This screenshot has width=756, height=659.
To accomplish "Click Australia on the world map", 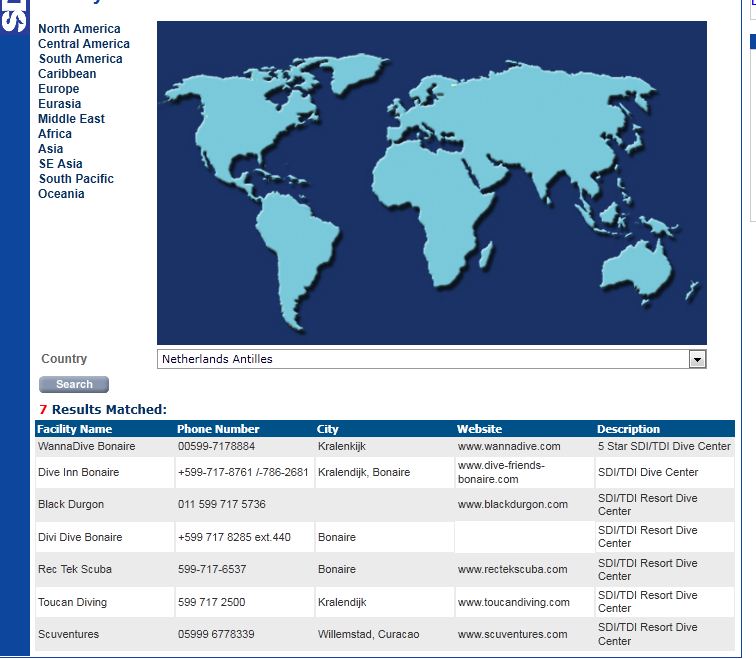I will coord(635,270).
